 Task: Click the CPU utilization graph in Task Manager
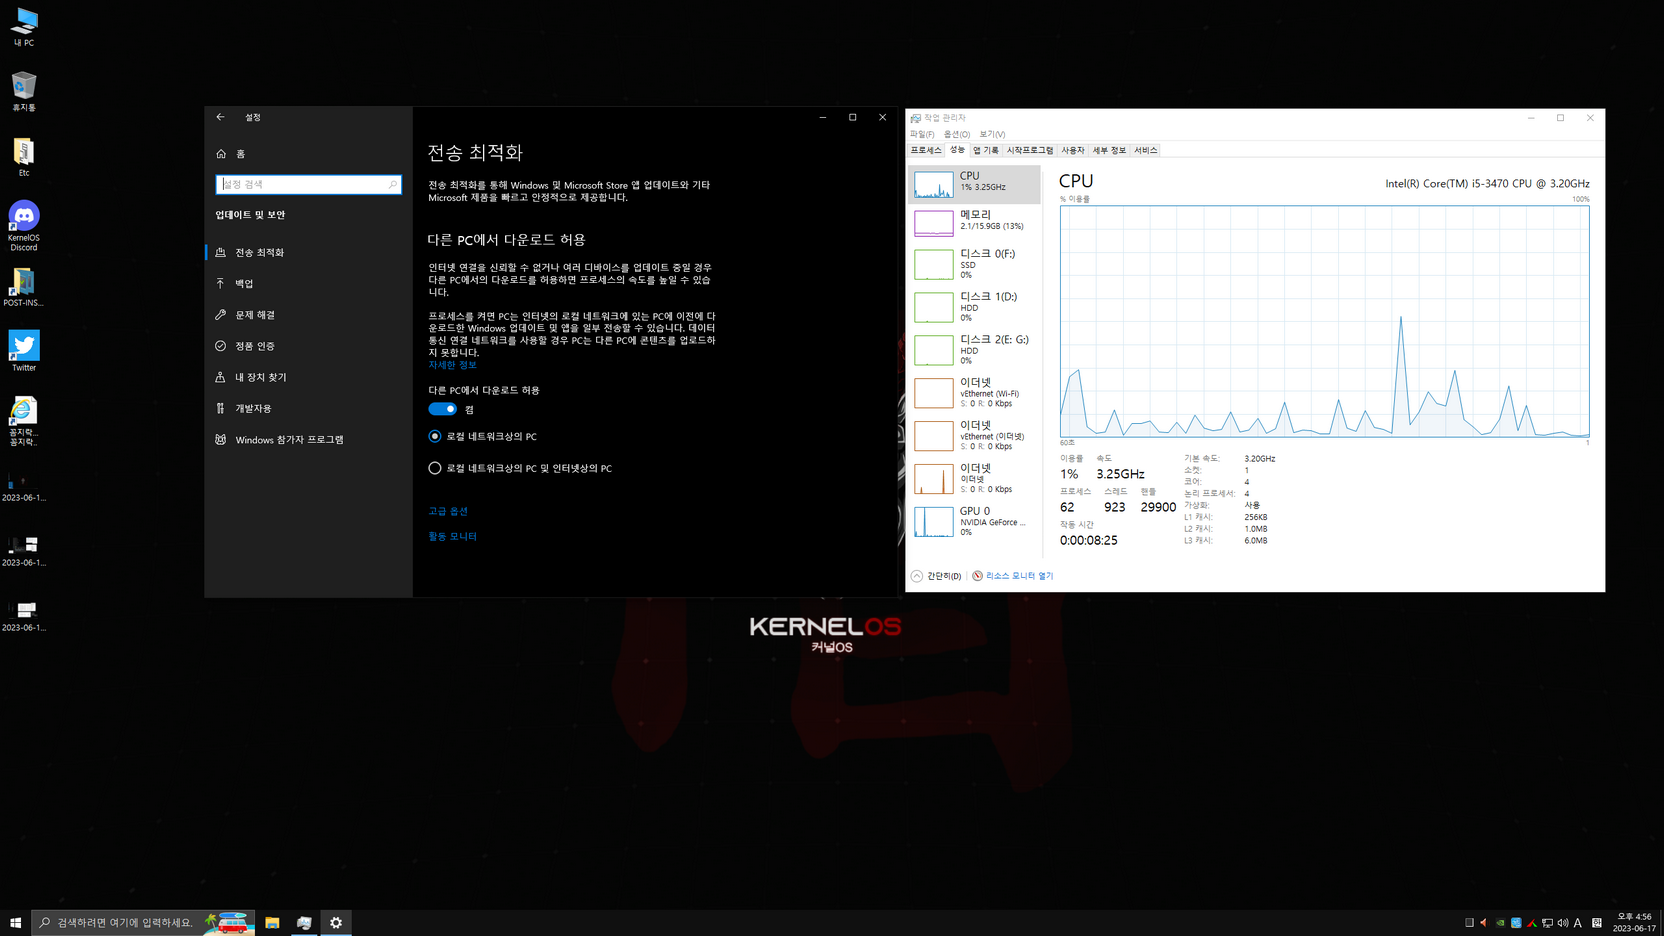(x=1324, y=321)
